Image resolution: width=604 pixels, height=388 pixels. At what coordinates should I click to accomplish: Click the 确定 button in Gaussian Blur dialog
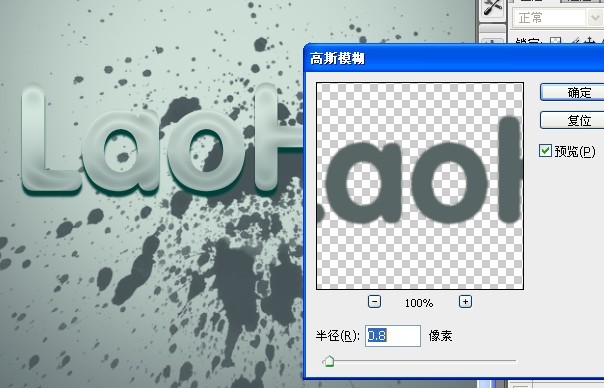tap(572, 92)
